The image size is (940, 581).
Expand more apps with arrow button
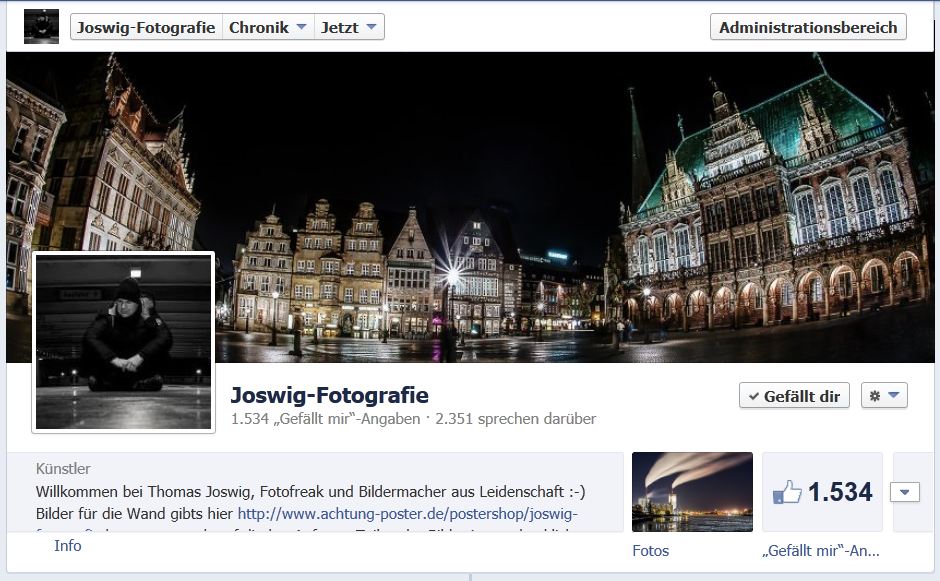click(905, 492)
